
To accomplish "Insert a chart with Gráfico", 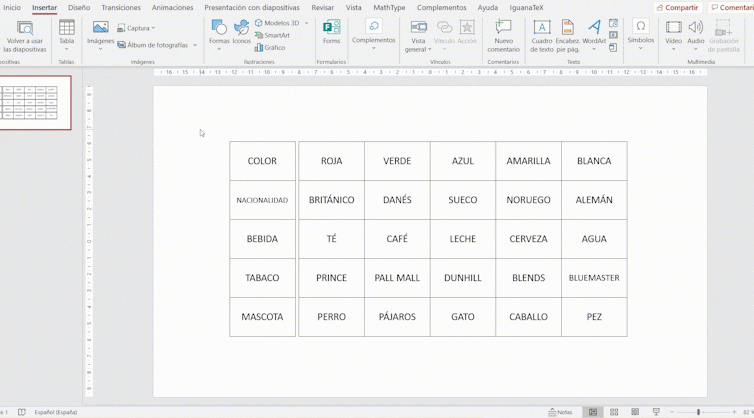I will pyautogui.click(x=270, y=47).
